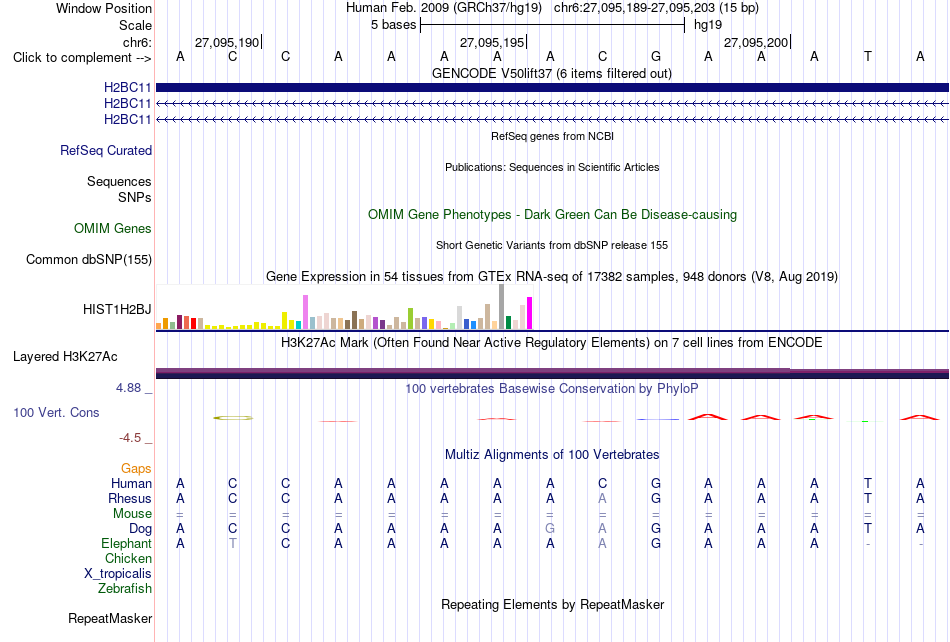
Task: Select the Zebrafish species label
Action: 125,588
